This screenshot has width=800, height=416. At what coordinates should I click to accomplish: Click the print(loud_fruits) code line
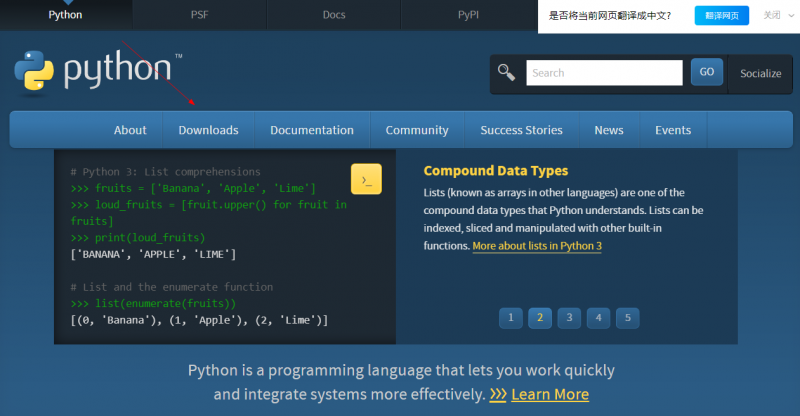(x=138, y=238)
